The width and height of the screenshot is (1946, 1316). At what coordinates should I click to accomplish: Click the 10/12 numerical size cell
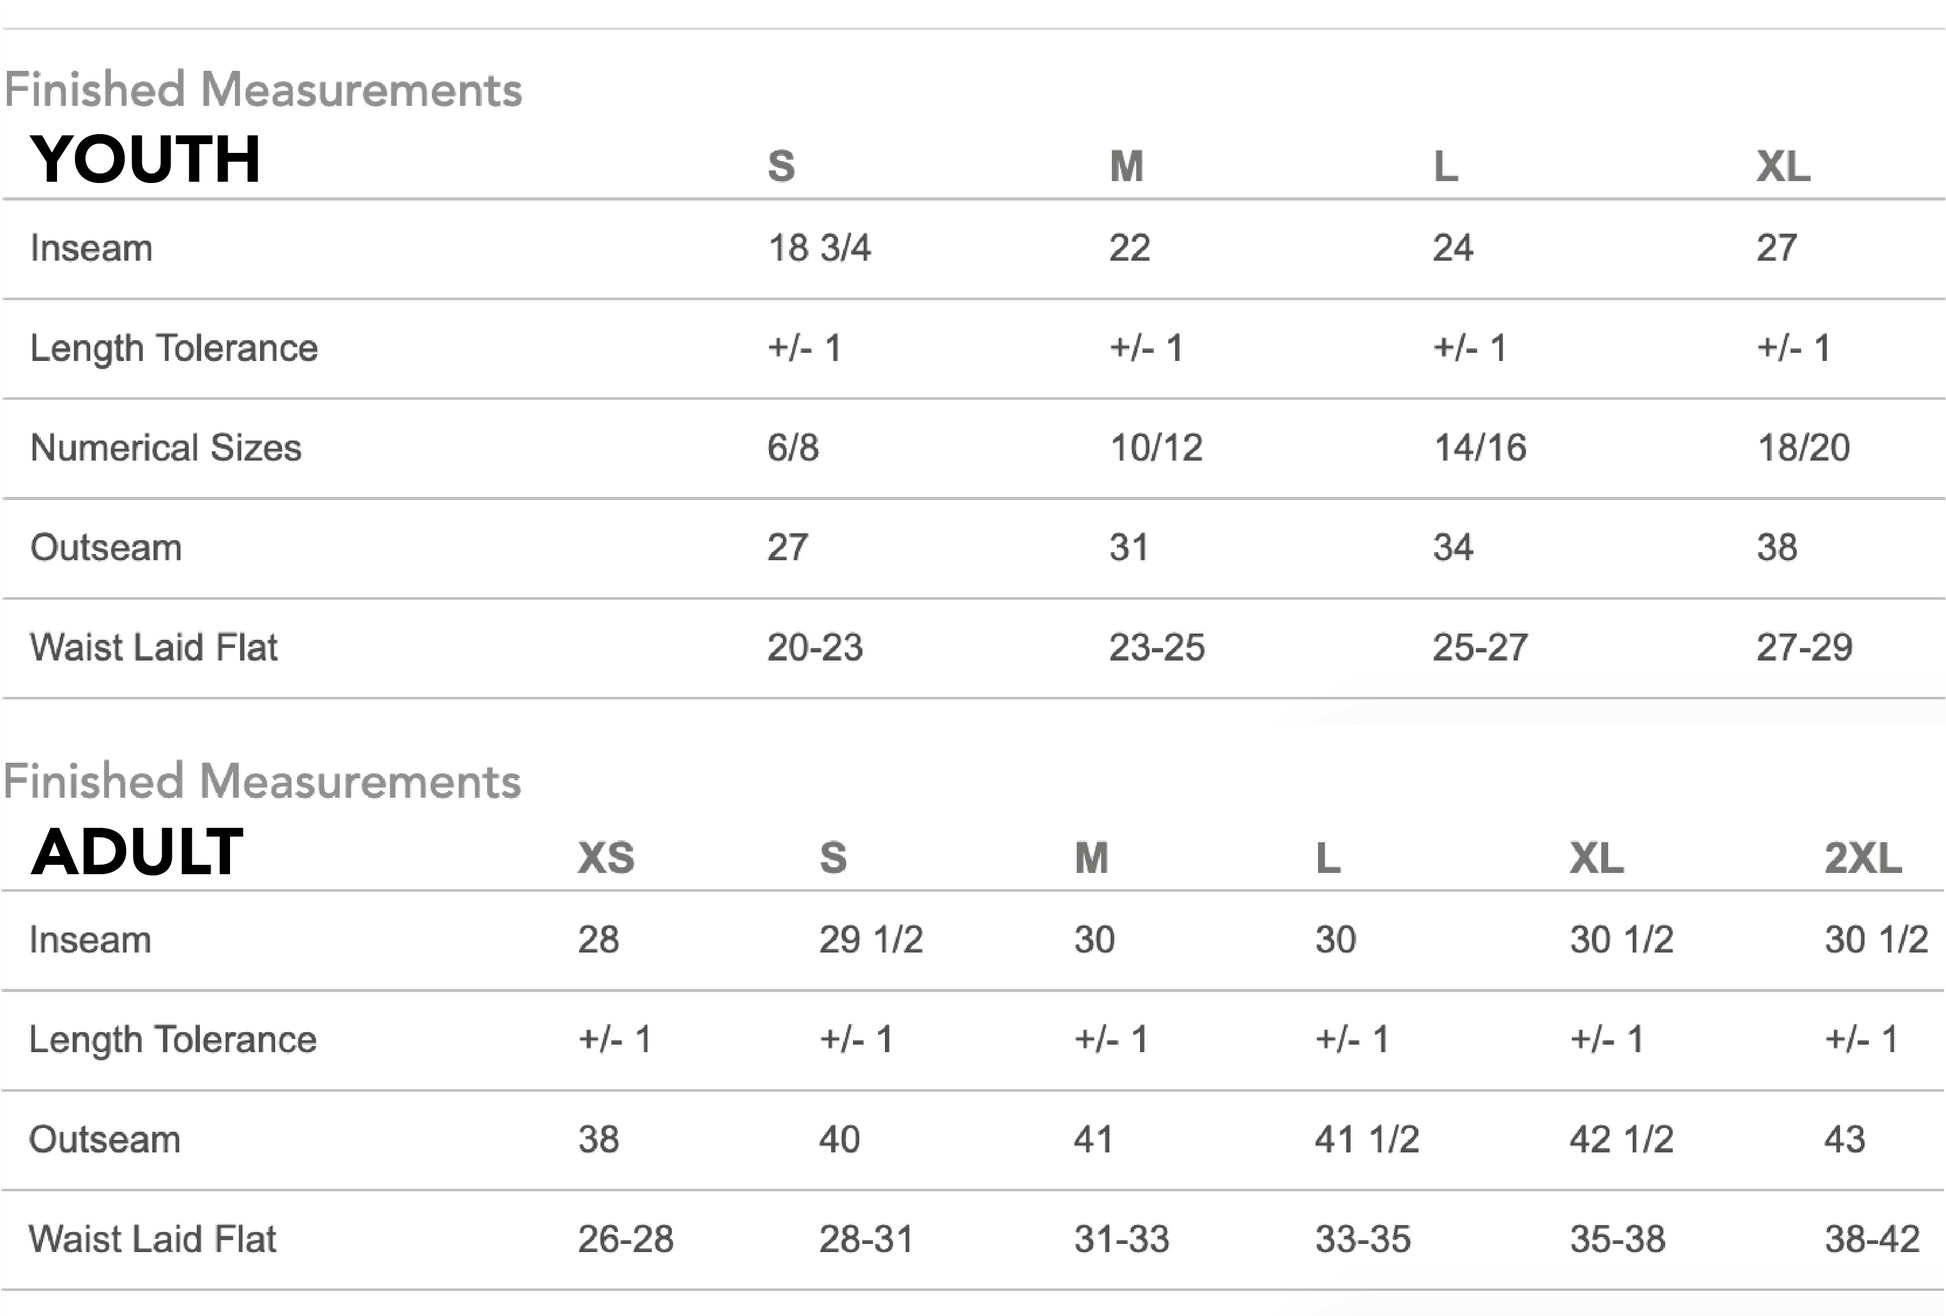click(x=1156, y=448)
